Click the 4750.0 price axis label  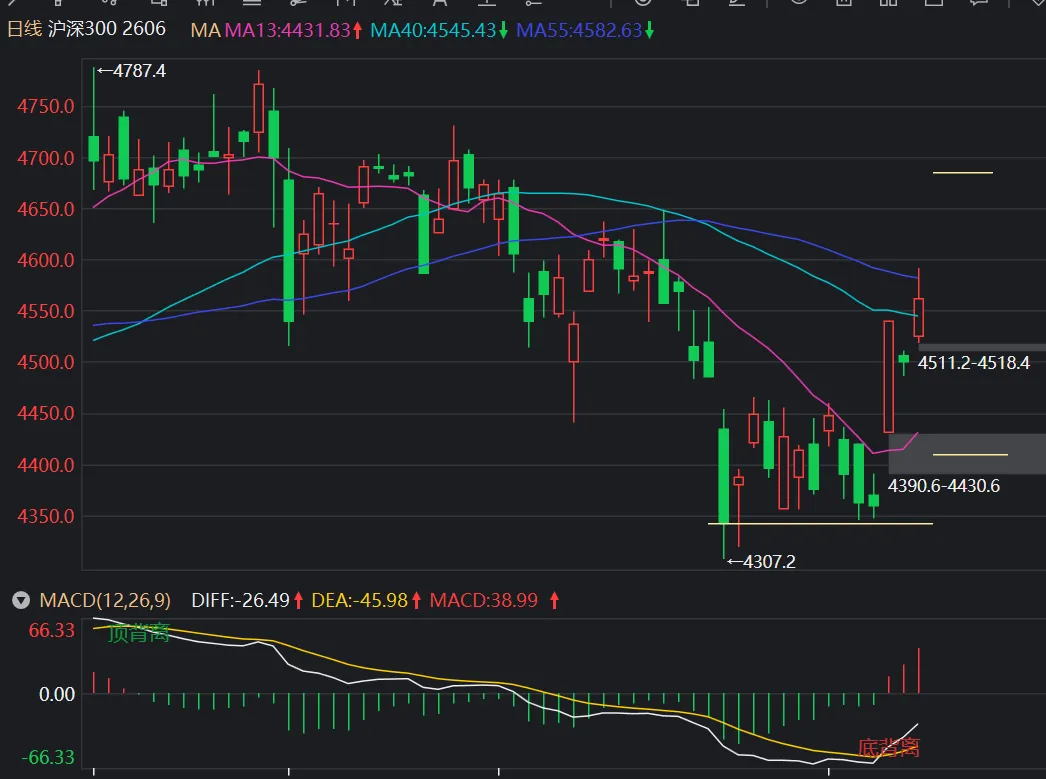(x=46, y=107)
